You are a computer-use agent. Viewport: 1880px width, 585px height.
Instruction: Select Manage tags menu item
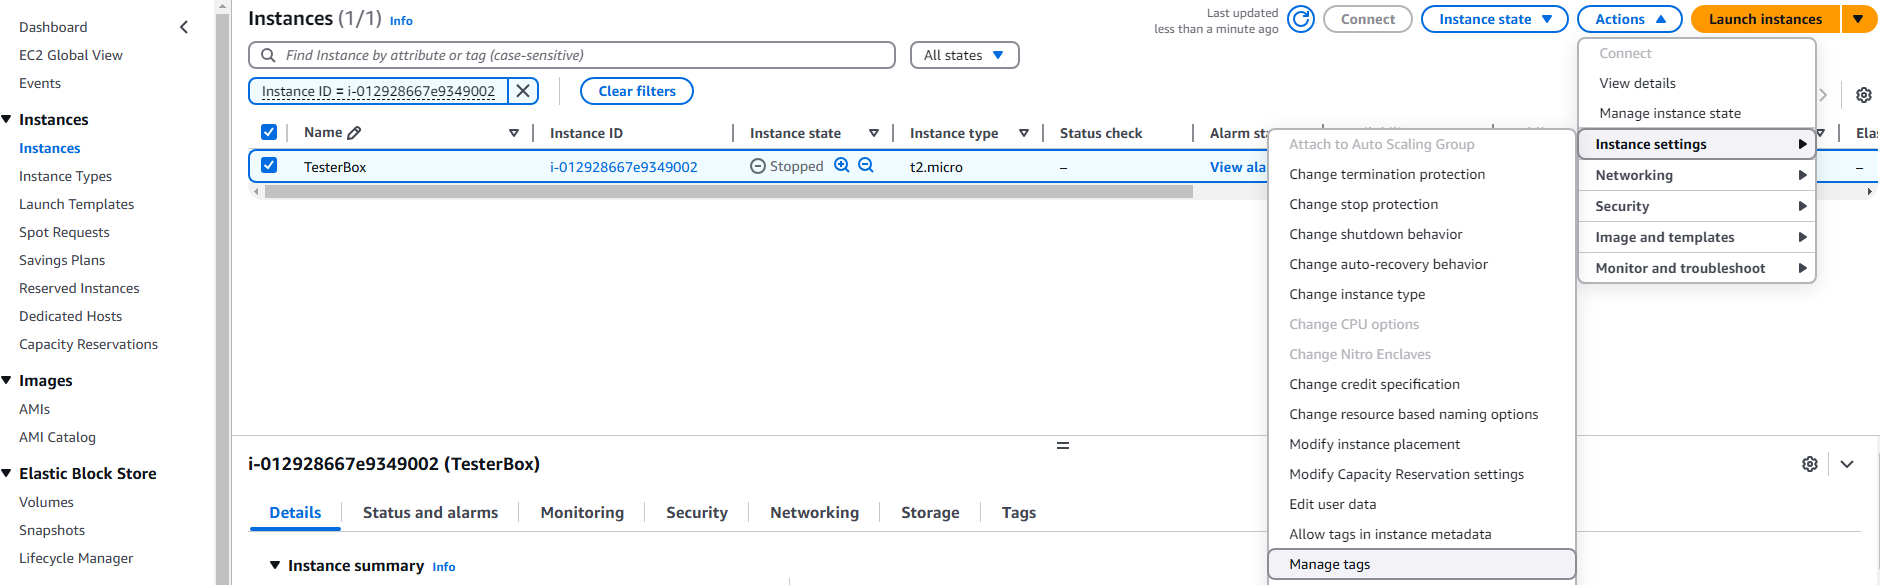pyautogui.click(x=1330, y=564)
